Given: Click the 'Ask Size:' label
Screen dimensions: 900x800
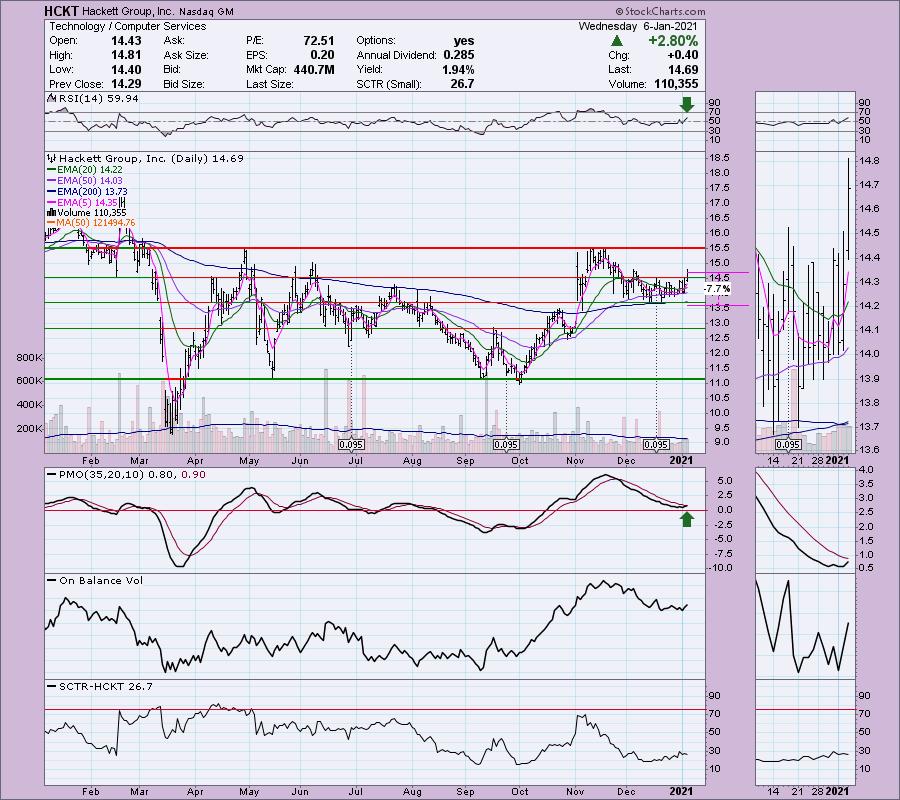Looking at the screenshot, I should 187,55.
